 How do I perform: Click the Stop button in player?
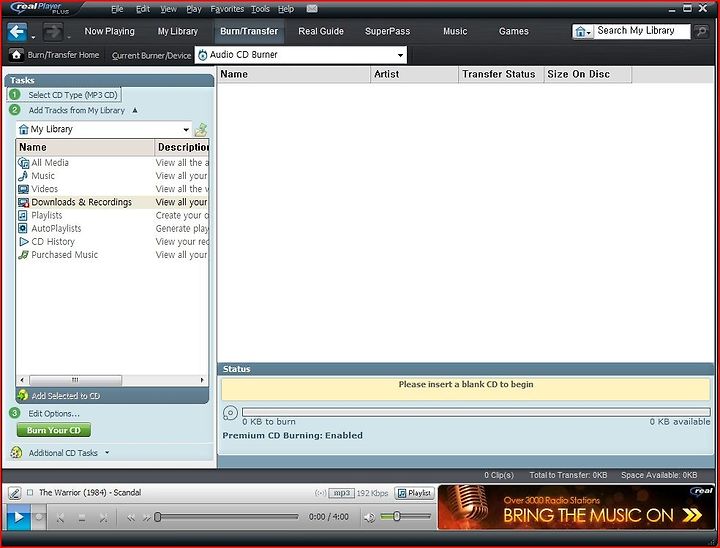tap(82, 518)
